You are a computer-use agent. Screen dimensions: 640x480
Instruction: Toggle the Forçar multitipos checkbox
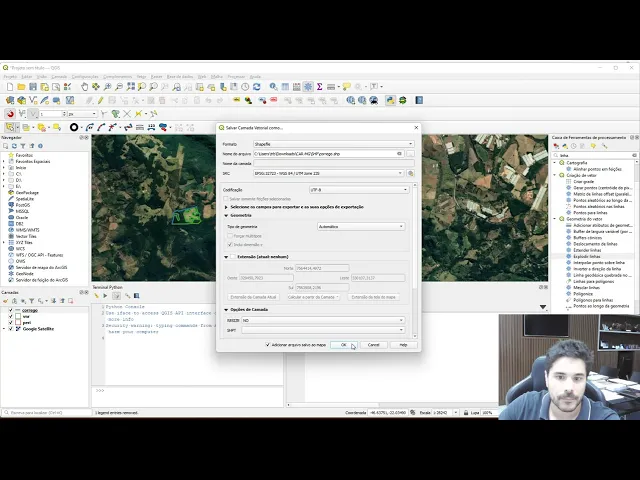[230, 236]
